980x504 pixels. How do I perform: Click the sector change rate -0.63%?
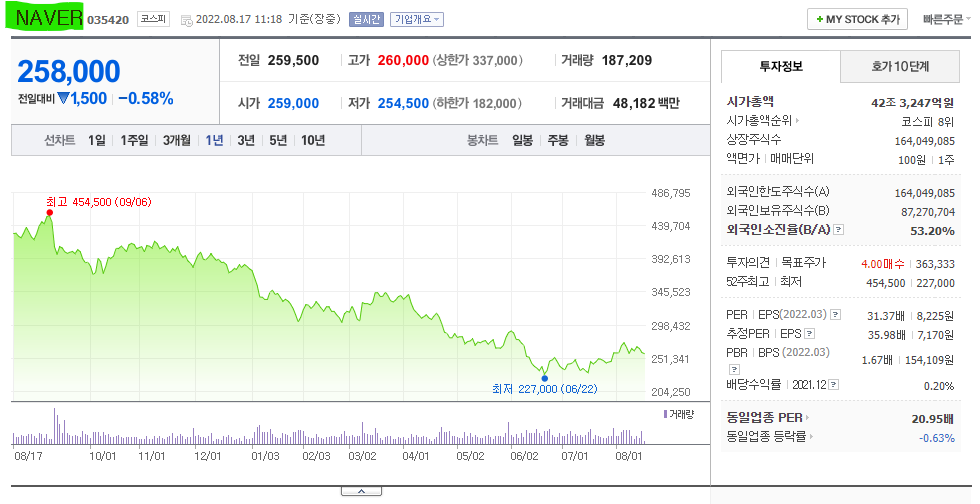[x=936, y=438]
